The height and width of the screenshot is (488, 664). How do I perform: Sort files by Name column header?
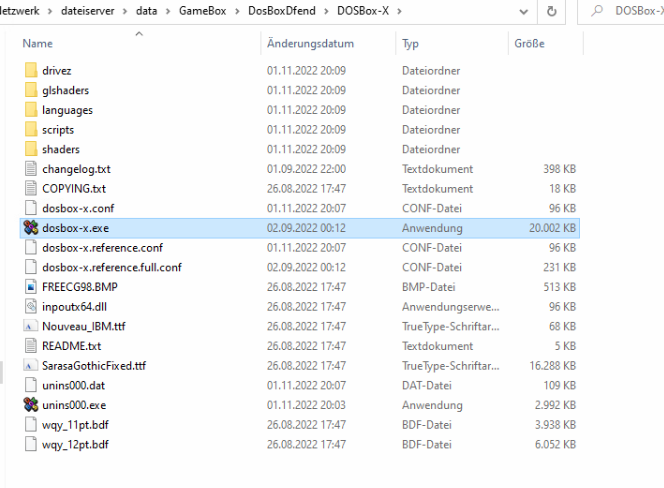pos(38,44)
